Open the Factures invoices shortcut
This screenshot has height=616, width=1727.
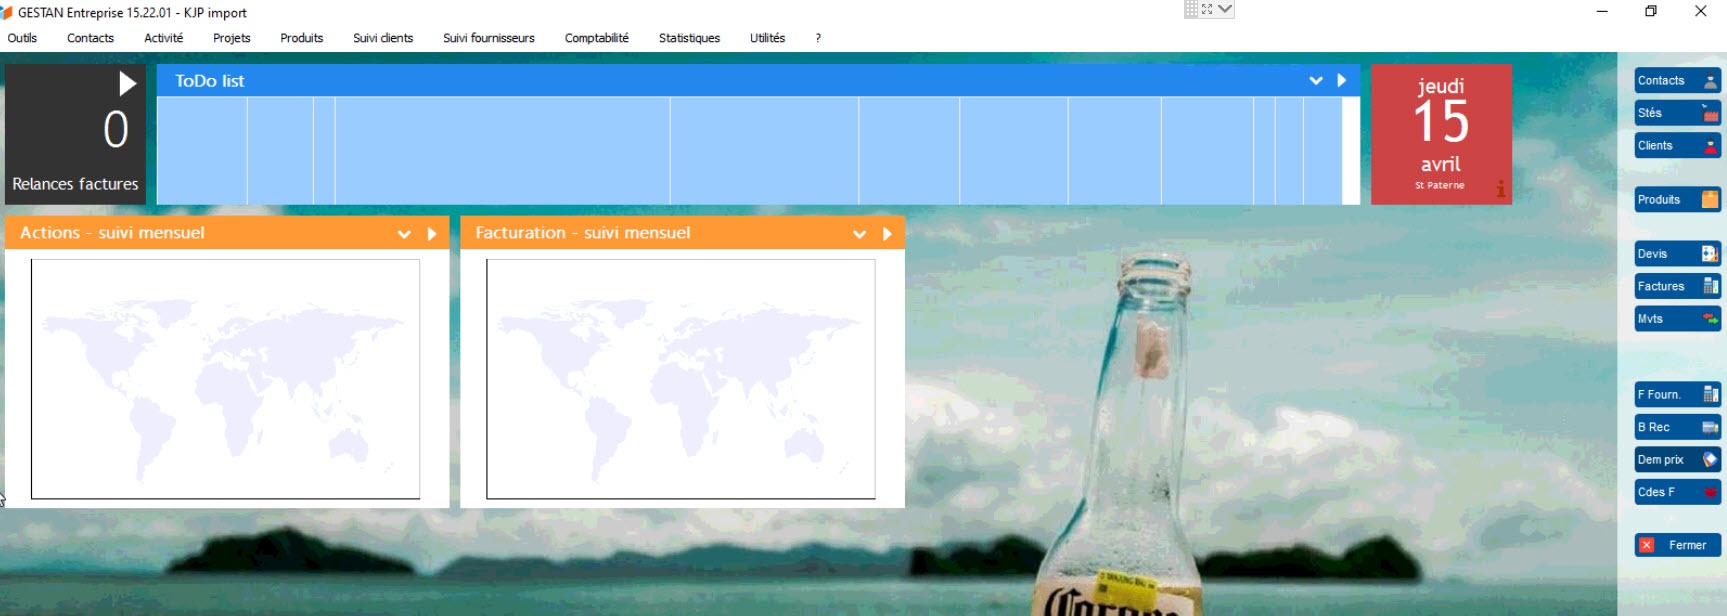coord(1676,287)
